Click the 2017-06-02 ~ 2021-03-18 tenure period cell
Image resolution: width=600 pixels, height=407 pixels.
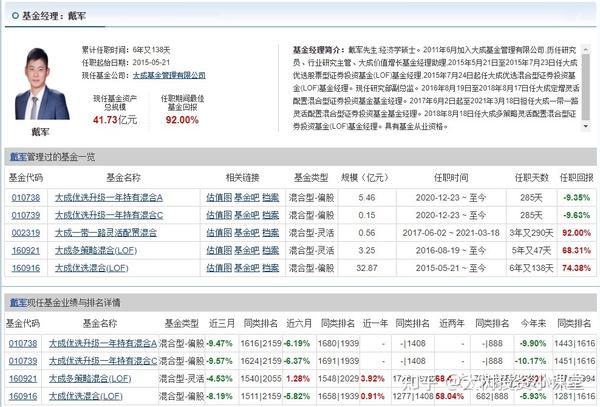tap(451, 233)
